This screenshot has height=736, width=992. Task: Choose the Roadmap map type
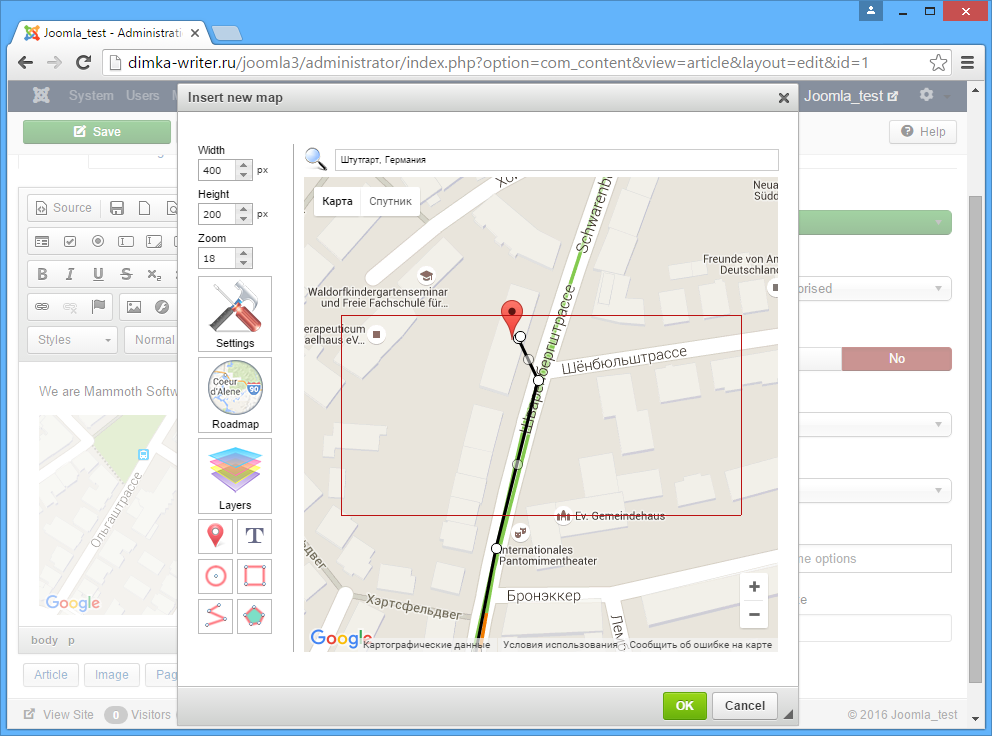(x=235, y=395)
